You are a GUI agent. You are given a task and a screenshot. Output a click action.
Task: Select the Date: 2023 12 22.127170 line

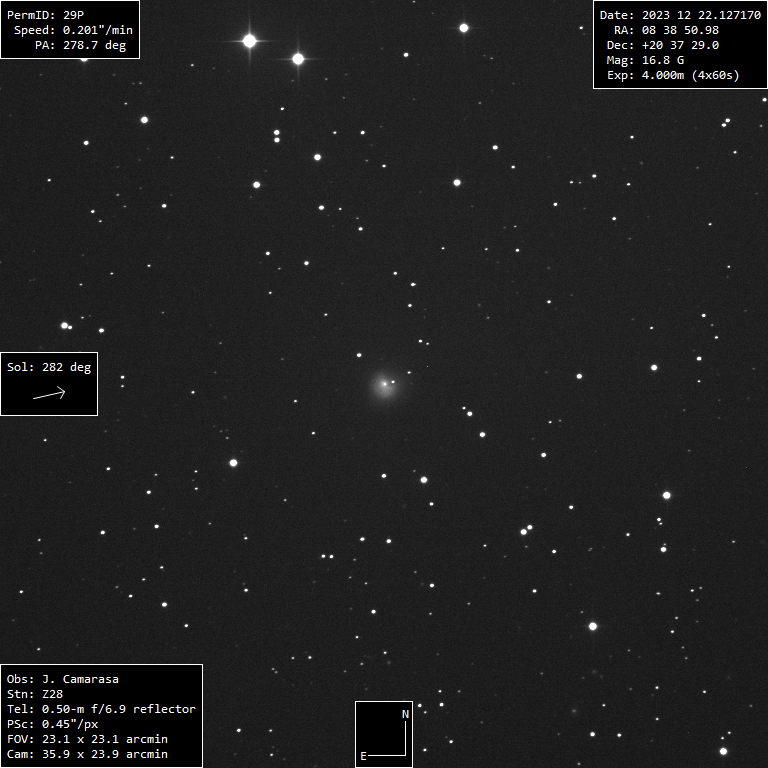680,15
